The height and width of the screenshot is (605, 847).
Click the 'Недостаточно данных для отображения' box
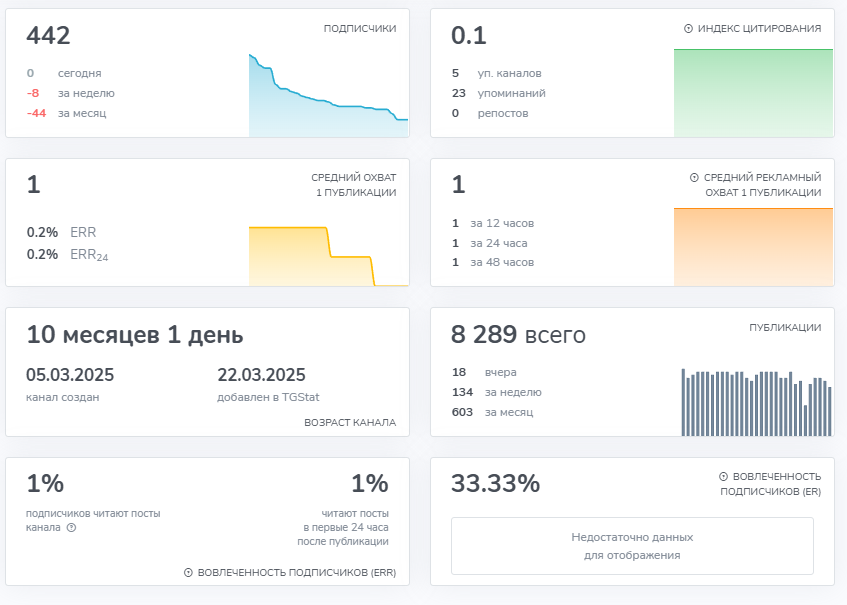[632, 546]
